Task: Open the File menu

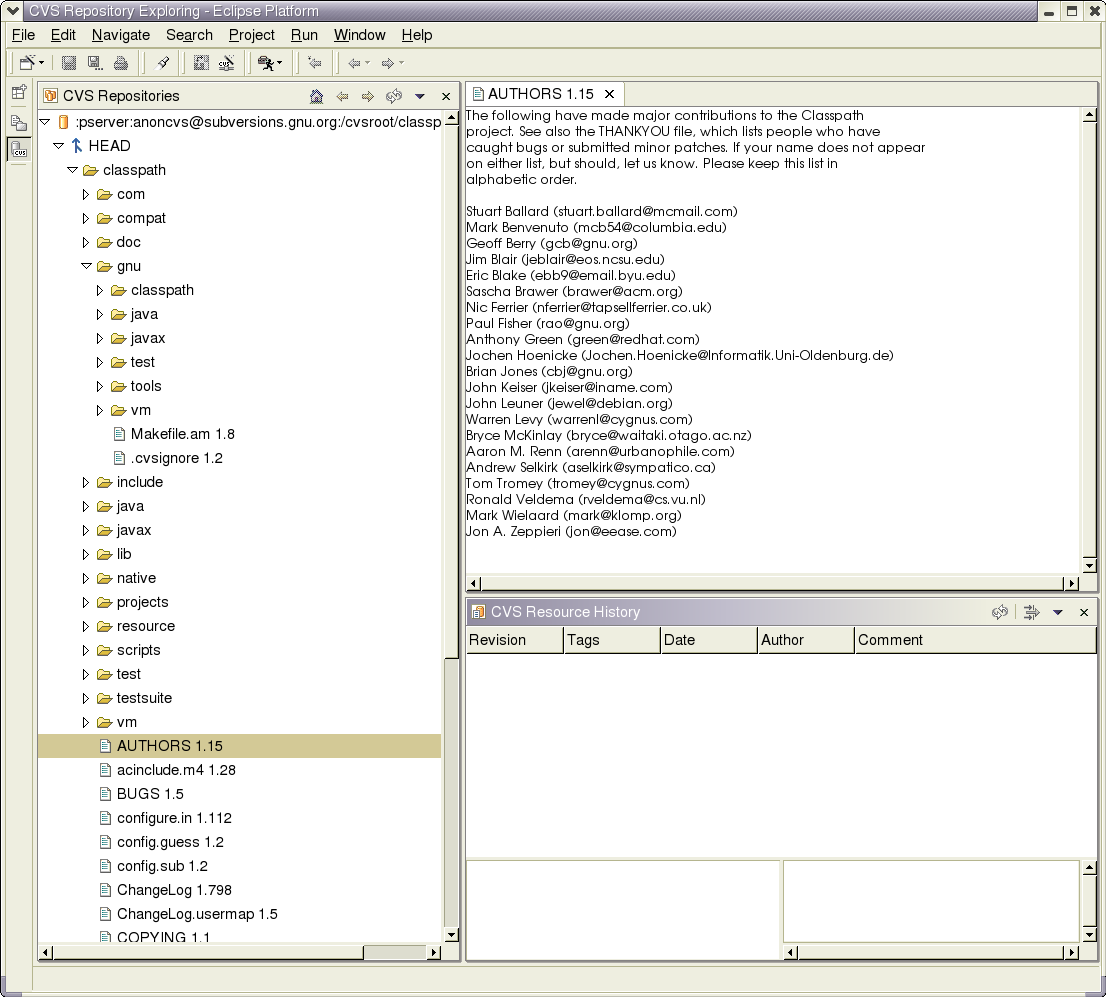Action: point(23,35)
